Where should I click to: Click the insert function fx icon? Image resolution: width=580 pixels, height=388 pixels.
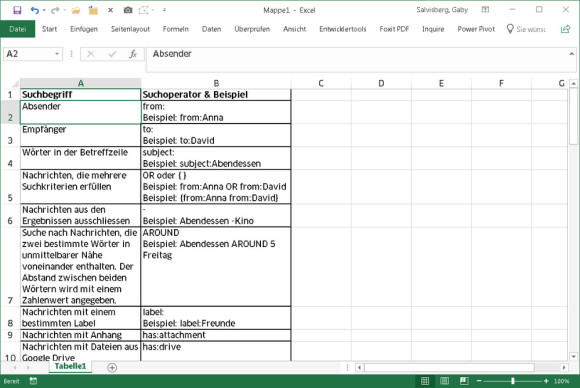point(133,54)
